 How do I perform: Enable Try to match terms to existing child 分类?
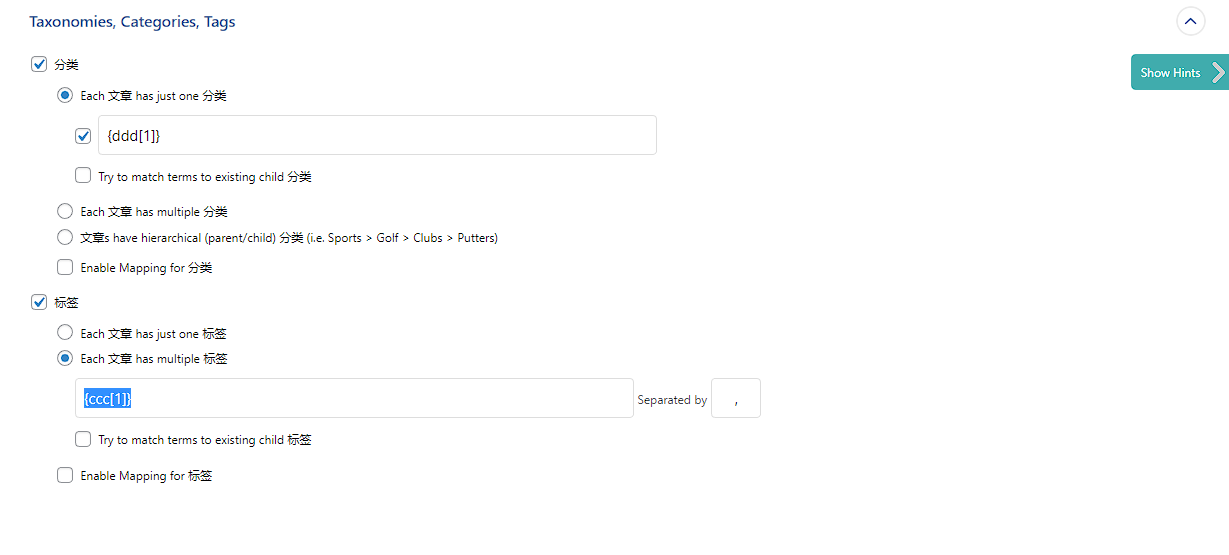83,176
